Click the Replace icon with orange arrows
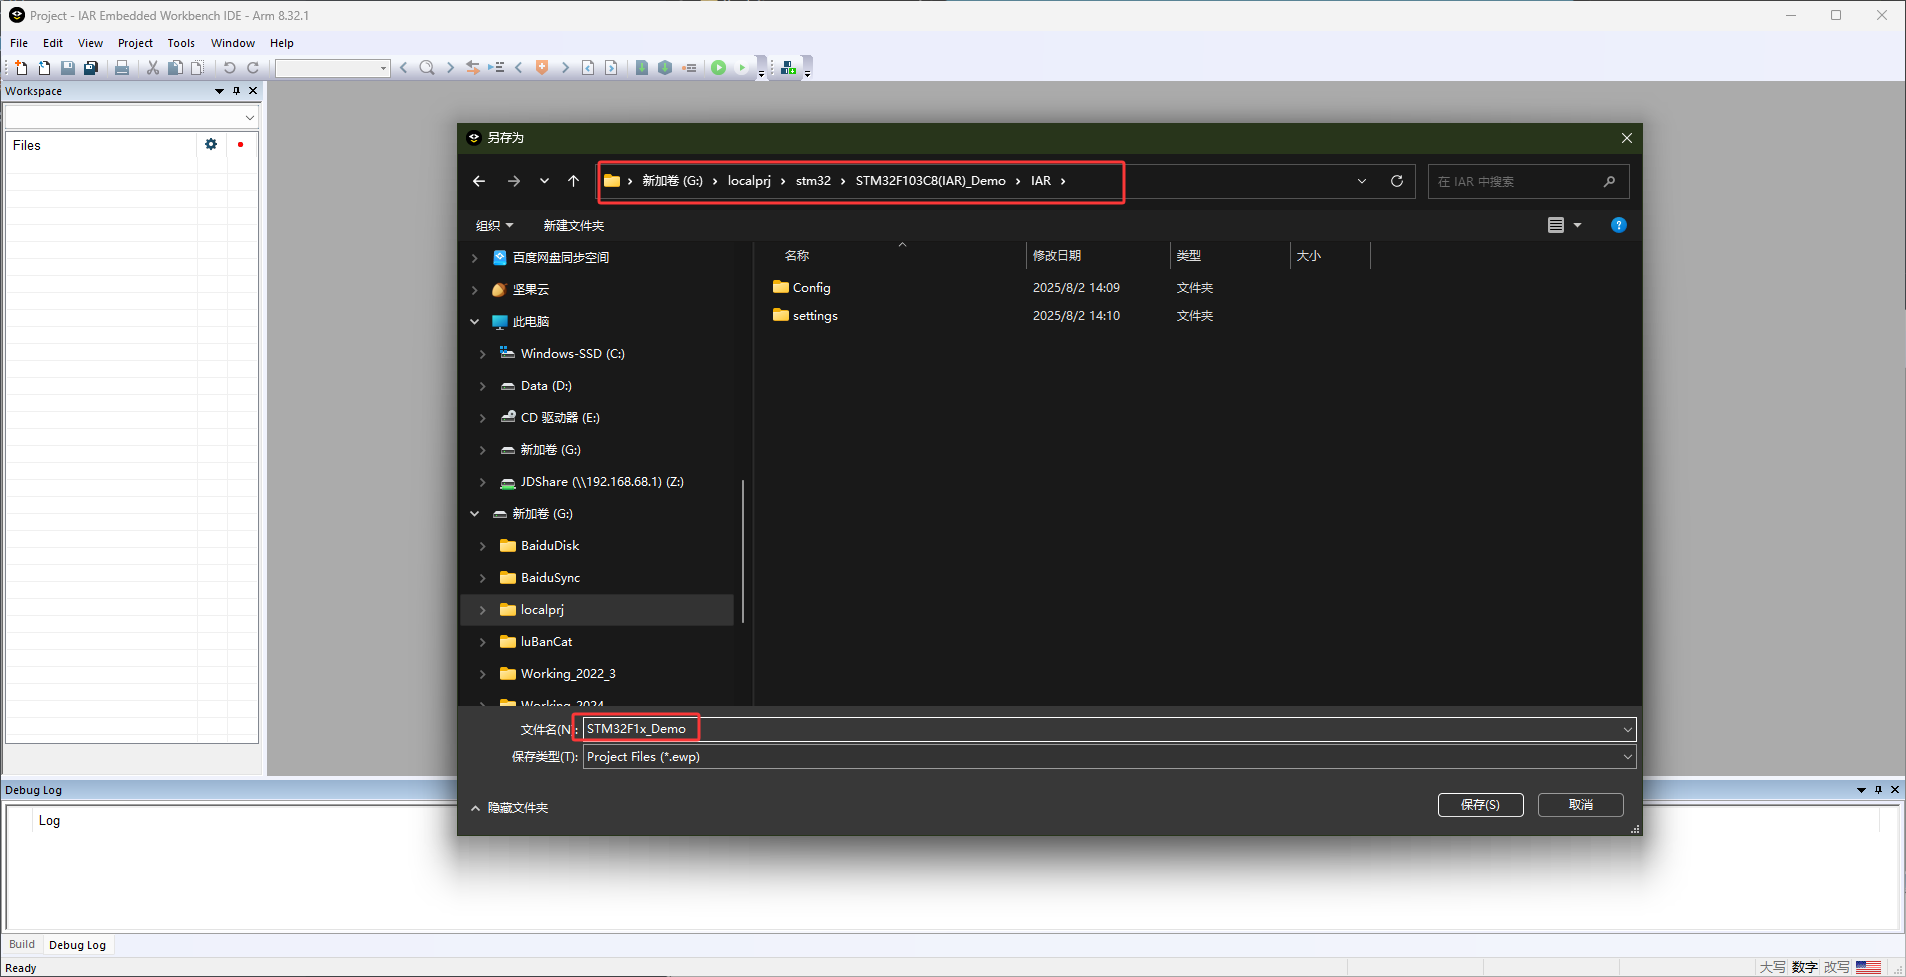Viewport: 1906px width, 977px height. (473, 68)
